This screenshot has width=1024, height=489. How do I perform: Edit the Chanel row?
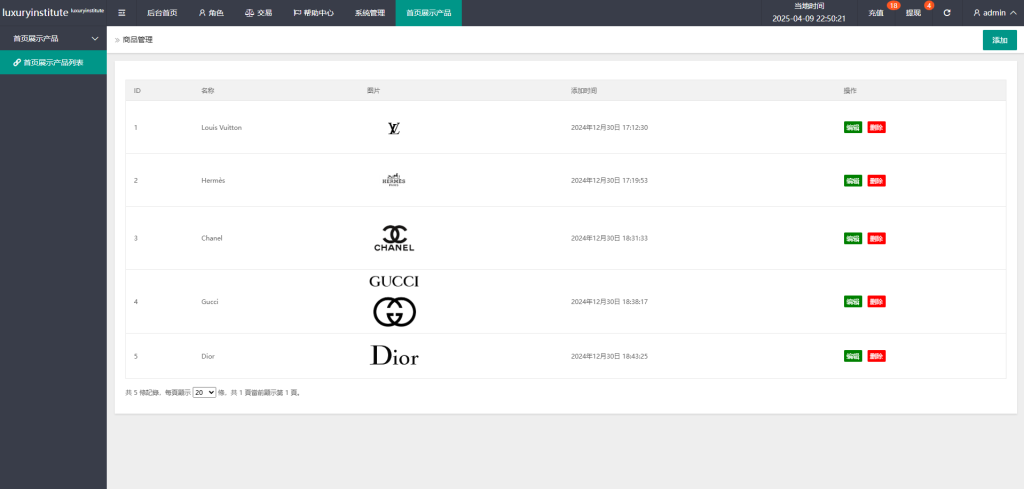point(853,238)
